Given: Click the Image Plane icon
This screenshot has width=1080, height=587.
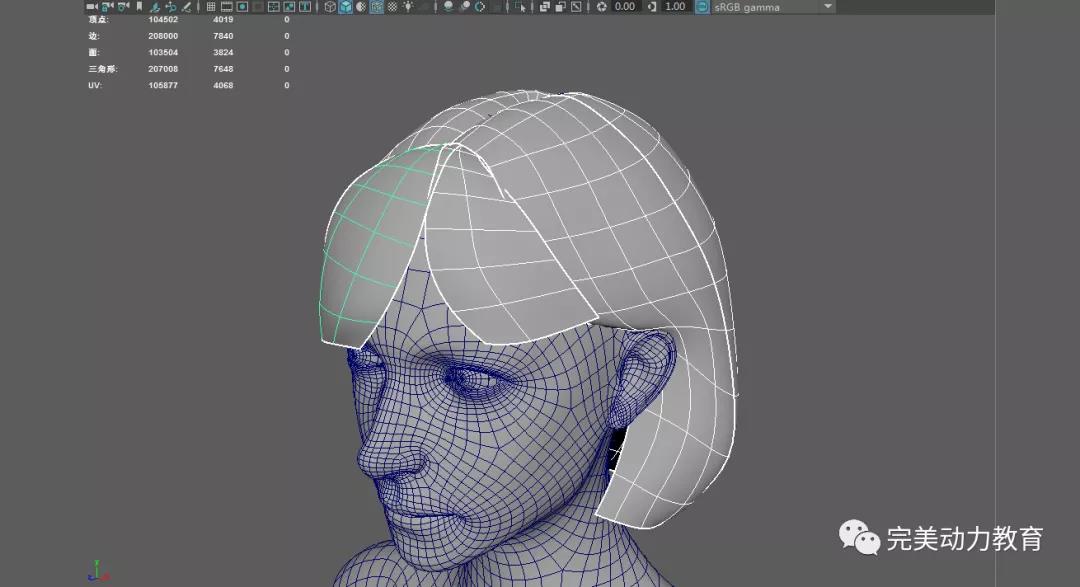Looking at the screenshot, I should (x=155, y=6).
